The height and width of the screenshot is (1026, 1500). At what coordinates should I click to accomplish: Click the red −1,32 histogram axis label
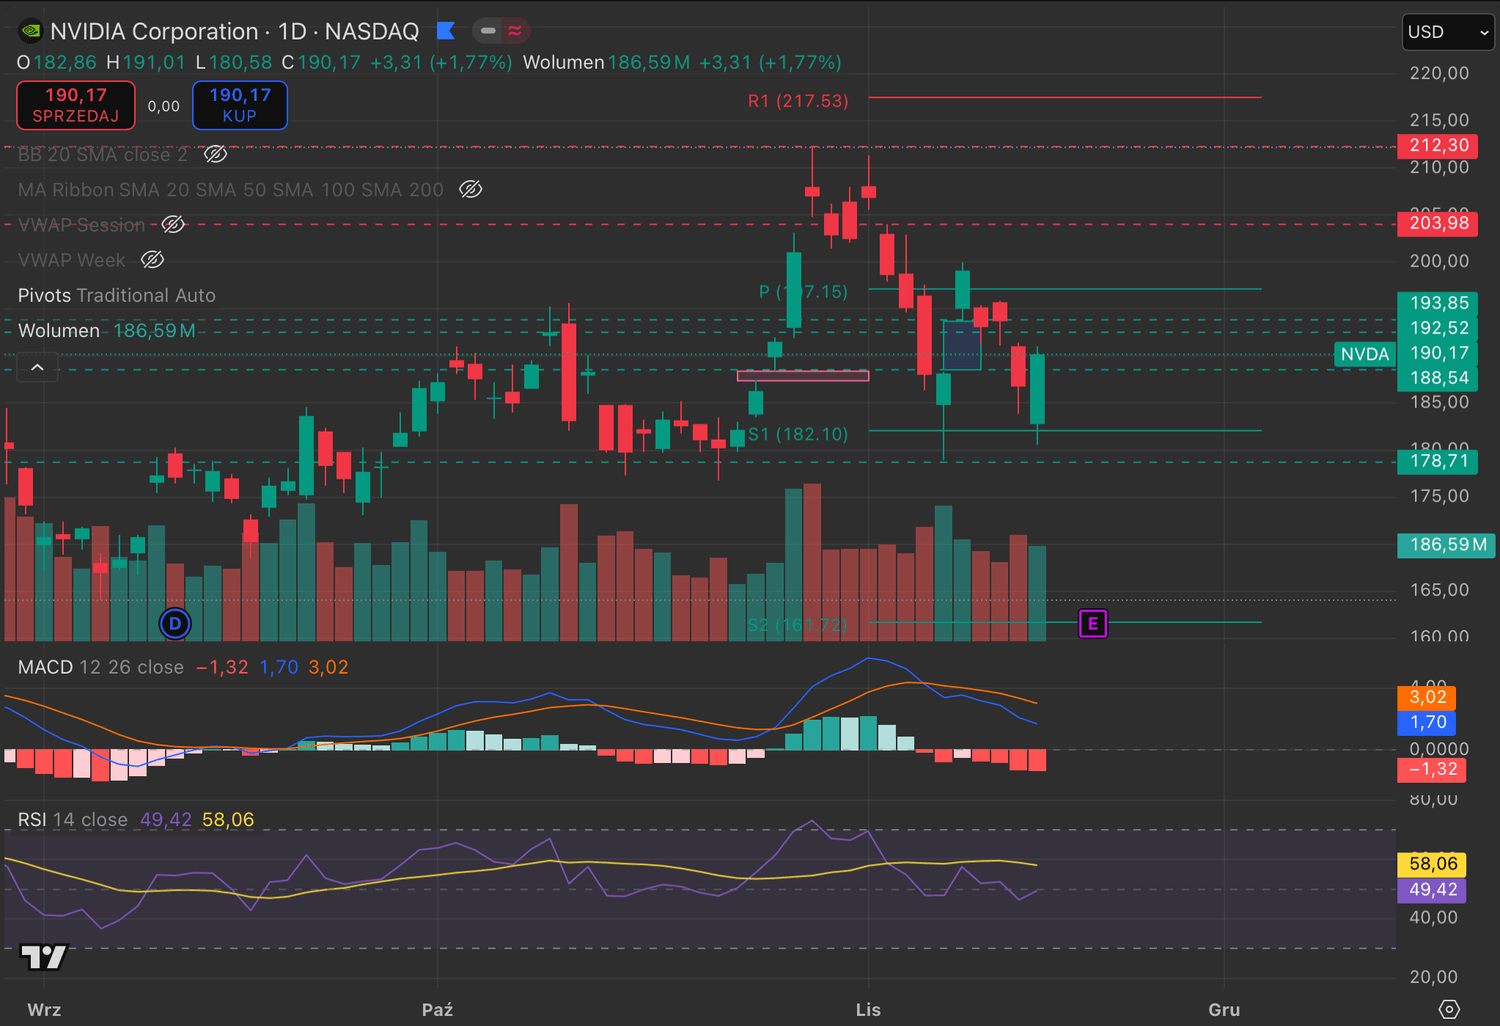point(1432,769)
